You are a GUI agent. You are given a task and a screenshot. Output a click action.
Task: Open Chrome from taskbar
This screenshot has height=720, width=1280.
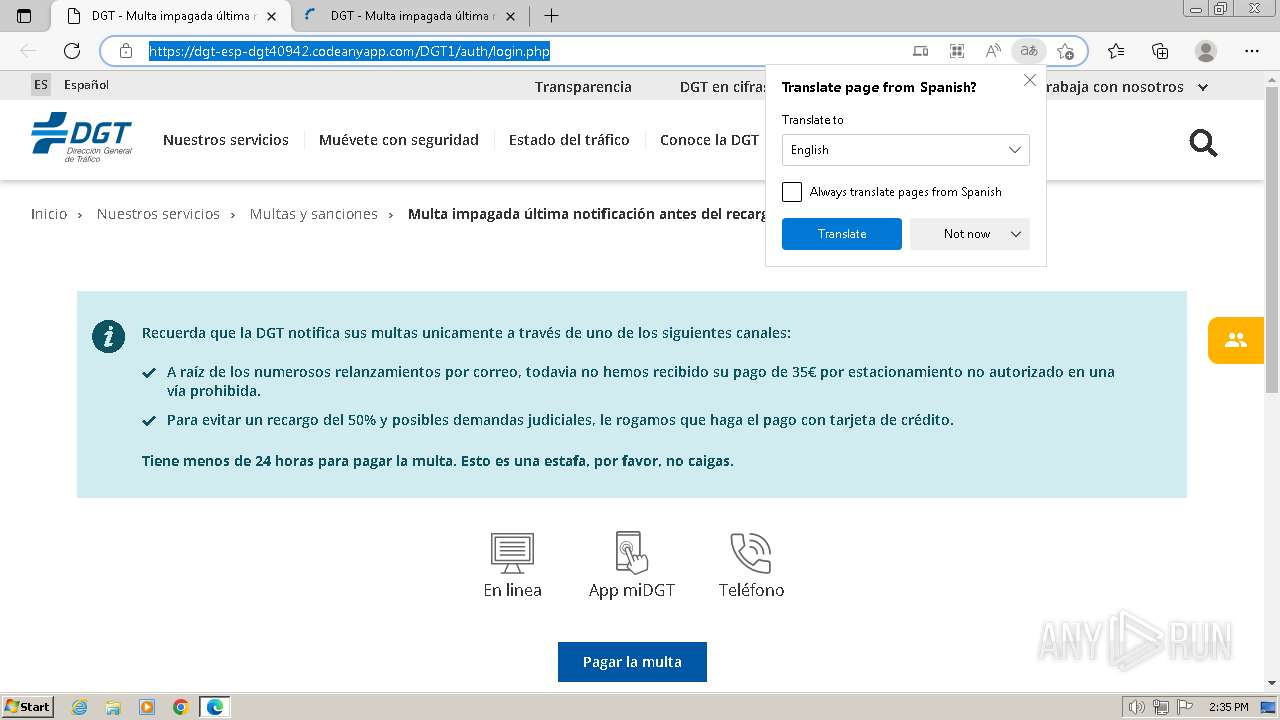tap(180, 707)
